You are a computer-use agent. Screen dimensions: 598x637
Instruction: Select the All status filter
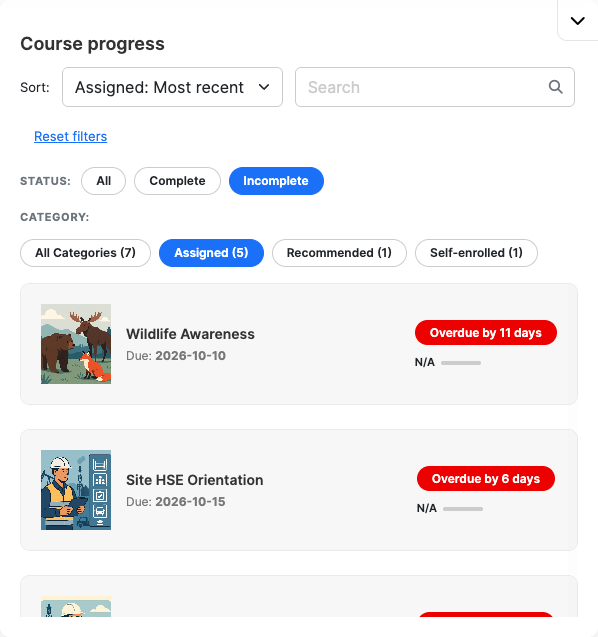coord(104,181)
